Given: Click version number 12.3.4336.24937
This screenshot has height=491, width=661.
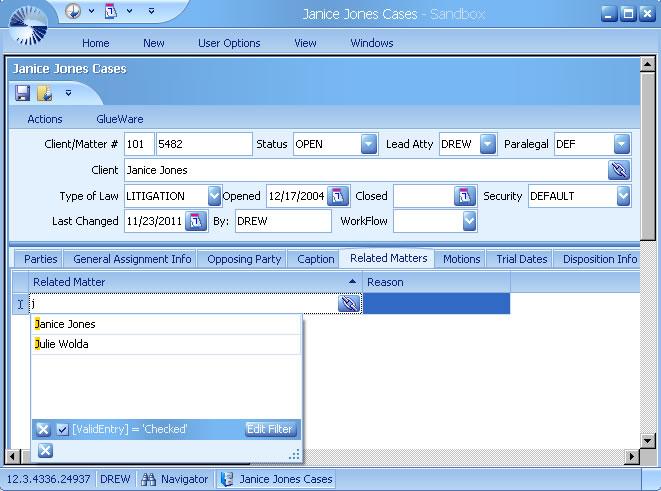Looking at the screenshot, I should click(48, 479).
